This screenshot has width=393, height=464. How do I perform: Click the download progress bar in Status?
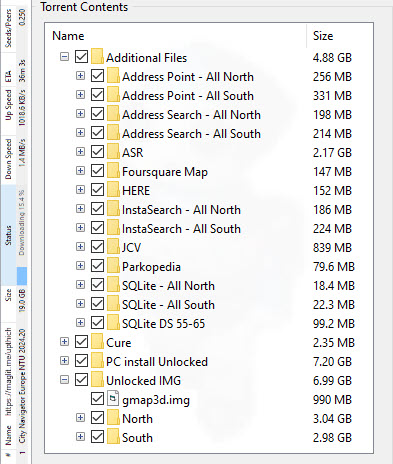click(22, 235)
